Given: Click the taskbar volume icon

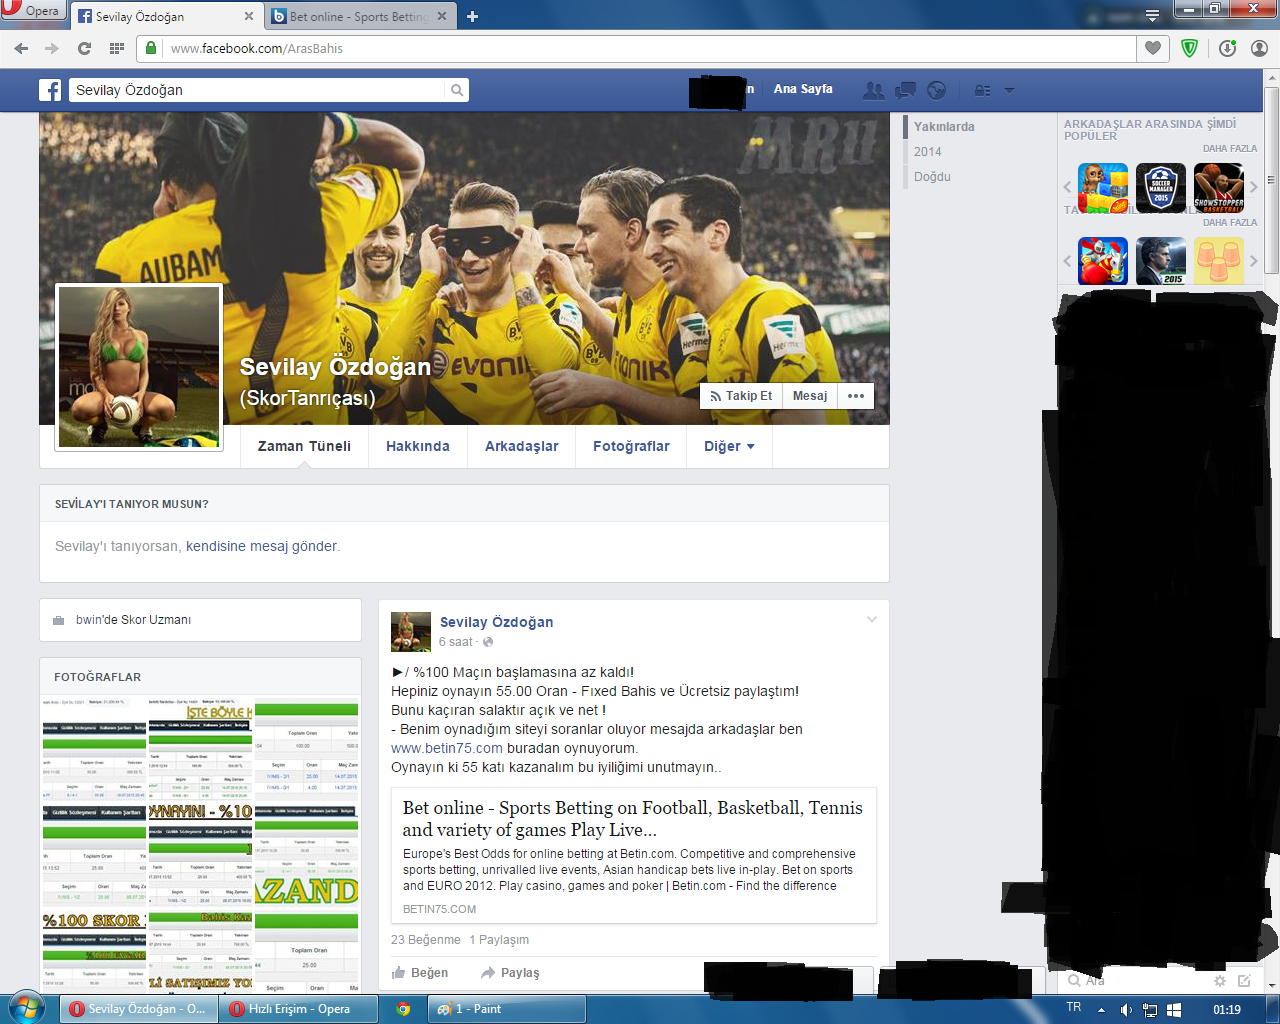Looking at the screenshot, I should click(1126, 1010).
